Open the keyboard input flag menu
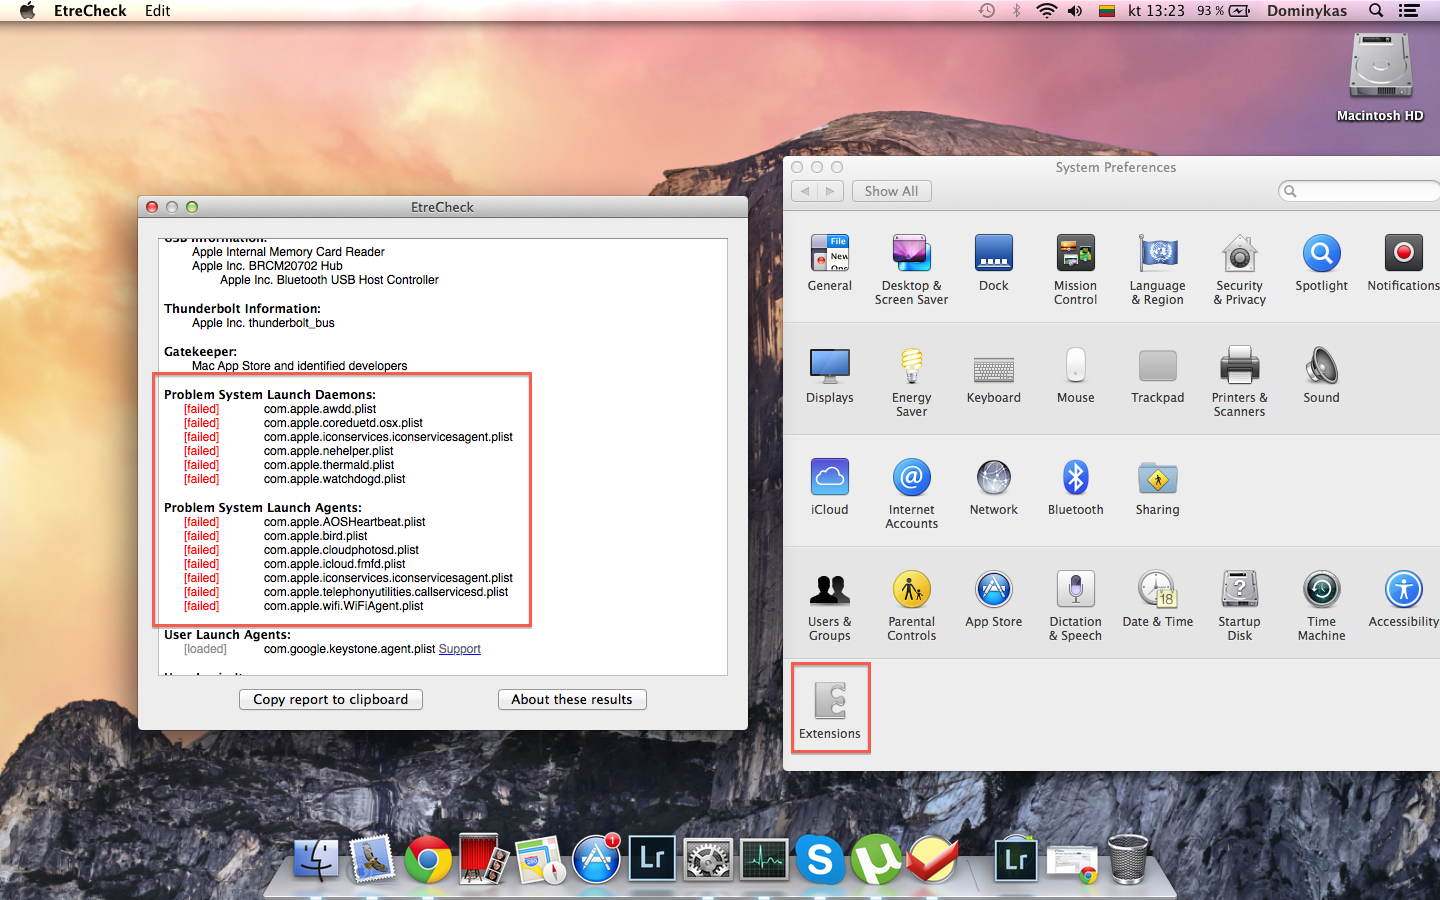The width and height of the screenshot is (1440, 900). click(1107, 11)
